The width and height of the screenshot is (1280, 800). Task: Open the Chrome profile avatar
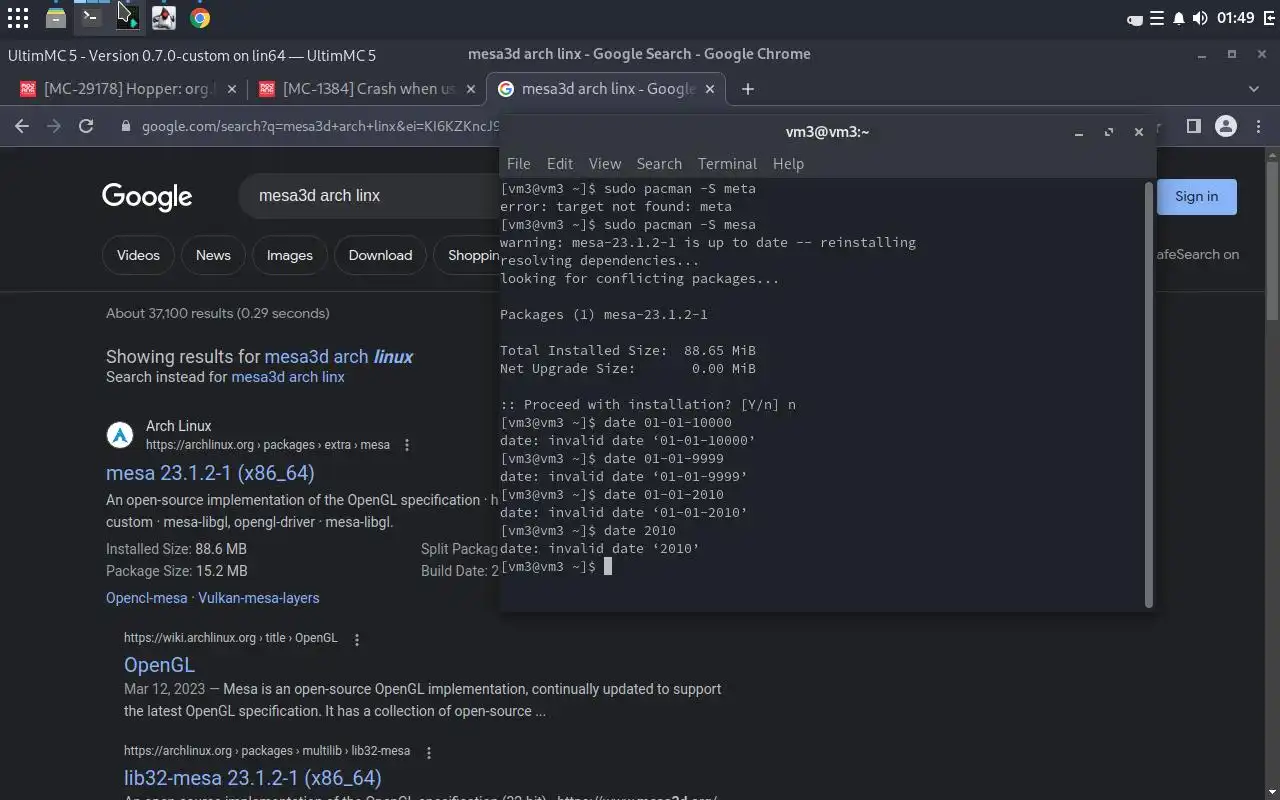(1226, 126)
